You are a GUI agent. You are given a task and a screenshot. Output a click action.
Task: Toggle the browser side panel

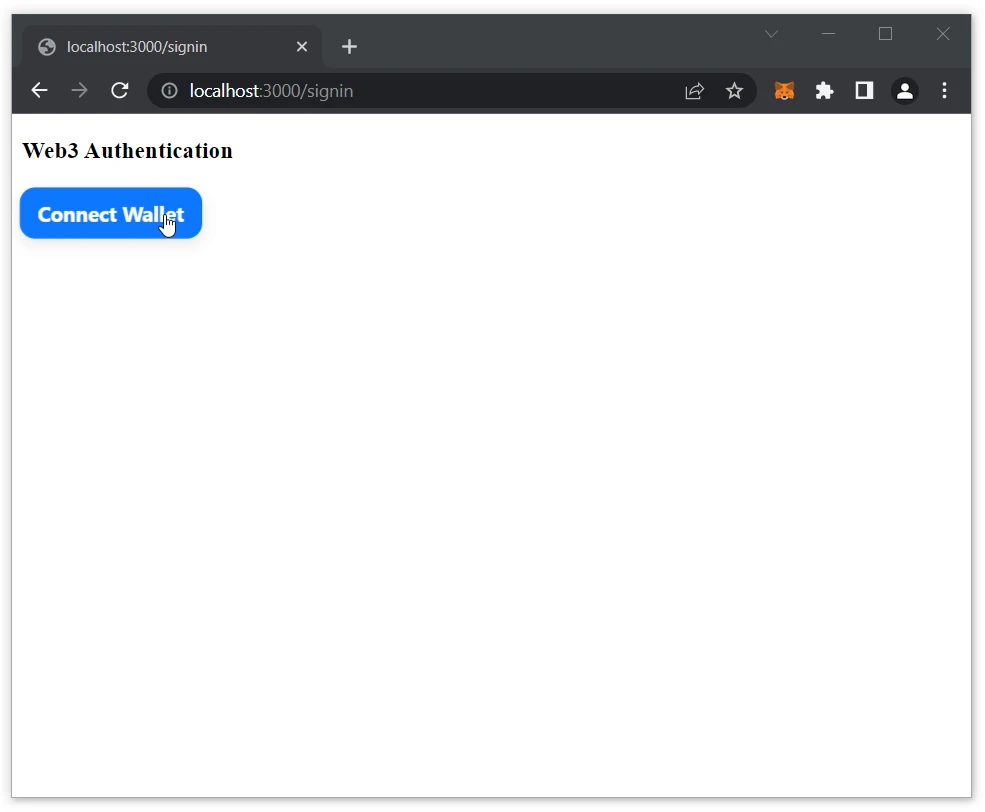pyautogui.click(x=864, y=91)
